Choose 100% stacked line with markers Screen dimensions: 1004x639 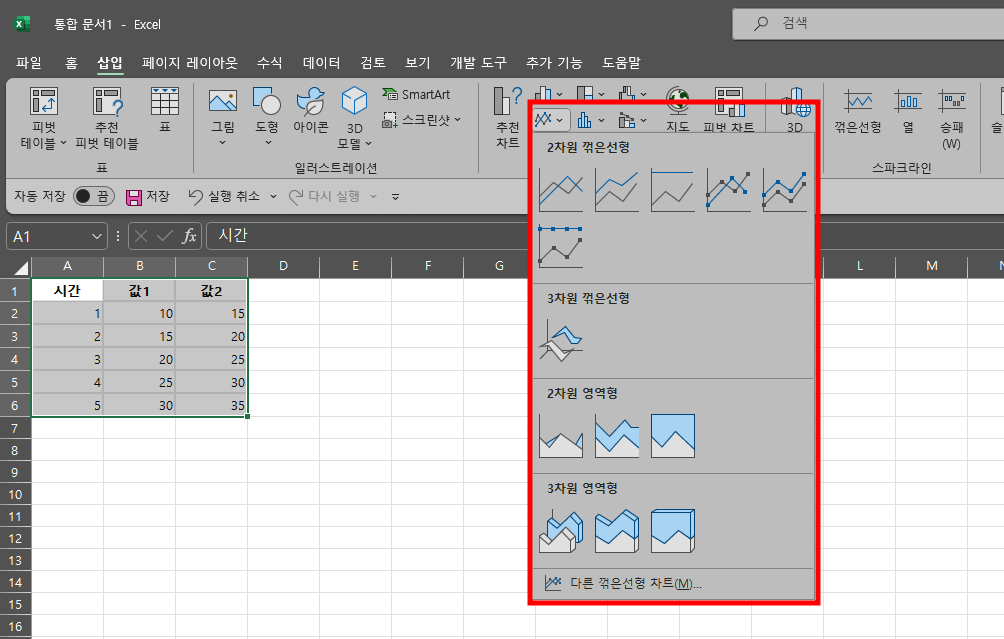point(561,246)
